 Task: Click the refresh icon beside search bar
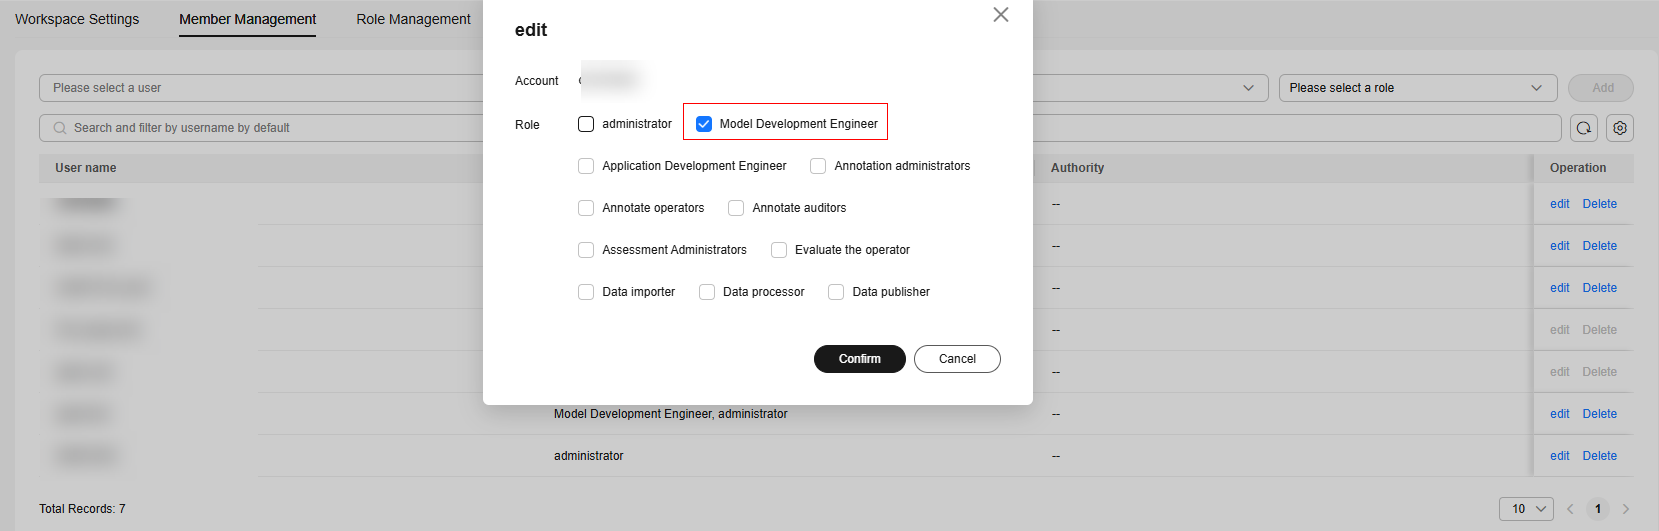tap(1583, 128)
